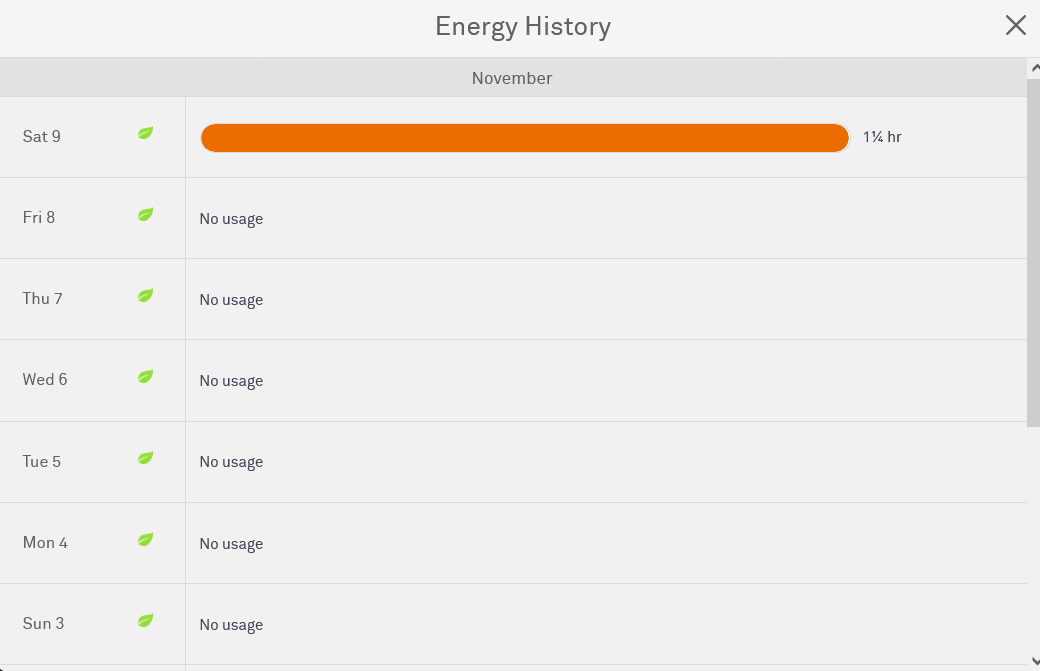Click the green leaf icon for Wed 6
Image resolution: width=1040 pixels, height=671 pixels.
(x=145, y=376)
